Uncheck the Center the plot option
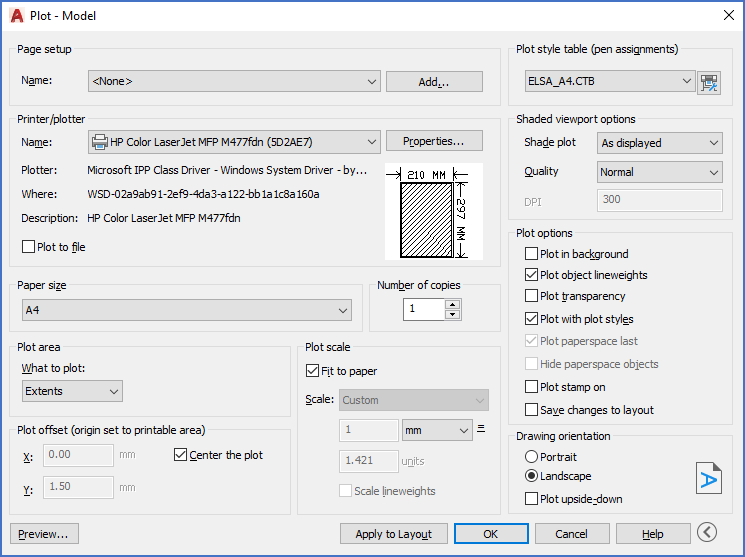745x557 pixels. pyautogui.click(x=181, y=455)
